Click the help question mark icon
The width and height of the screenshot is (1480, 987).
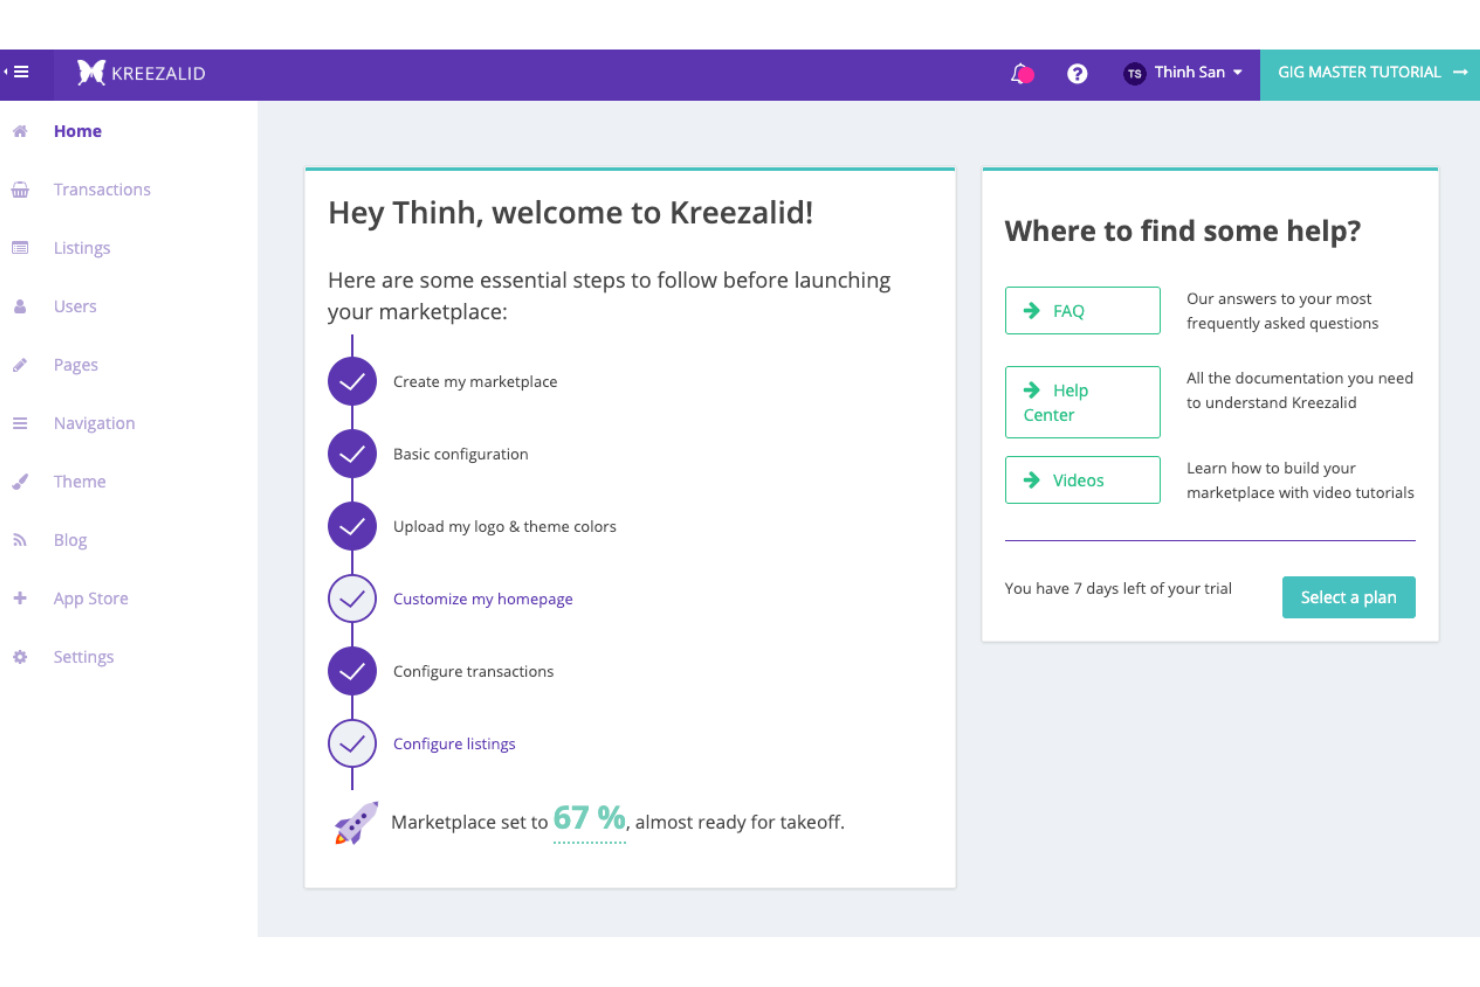click(x=1077, y=73)
